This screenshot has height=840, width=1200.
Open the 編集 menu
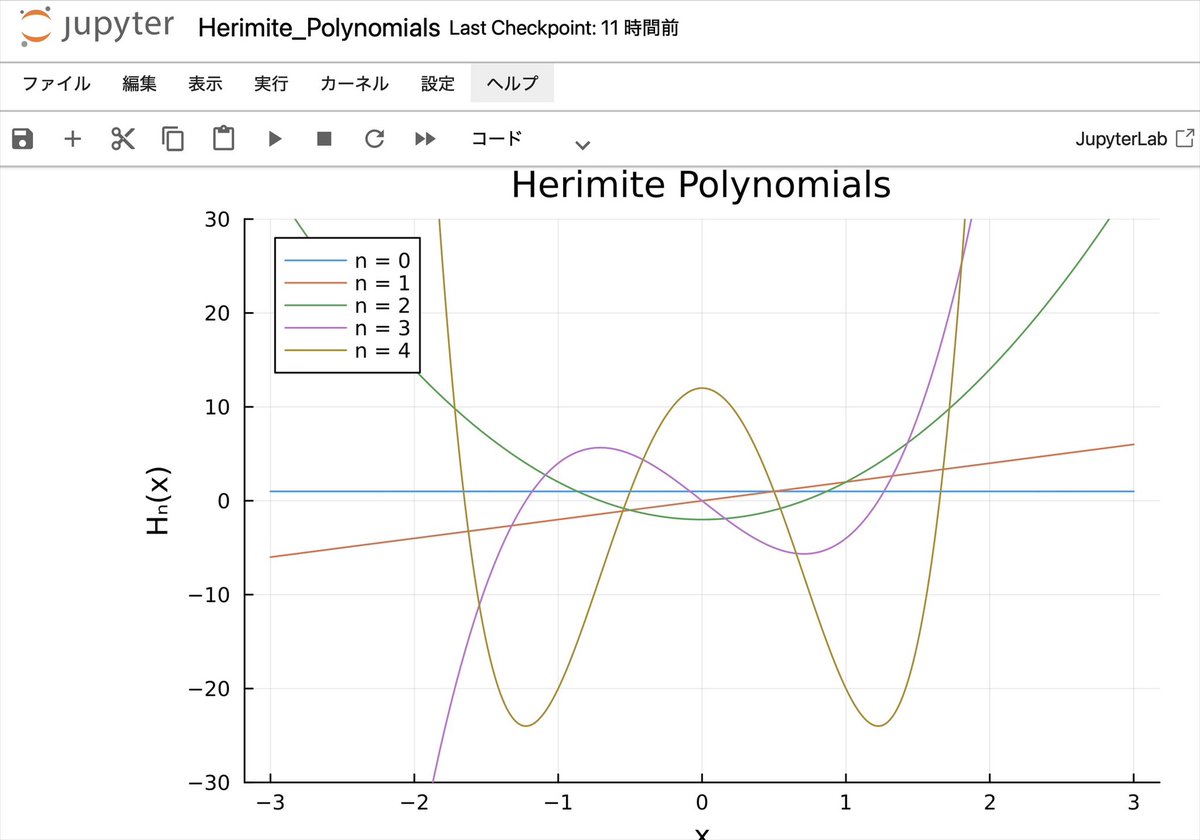pyautogui.click(x=140, y=84)
